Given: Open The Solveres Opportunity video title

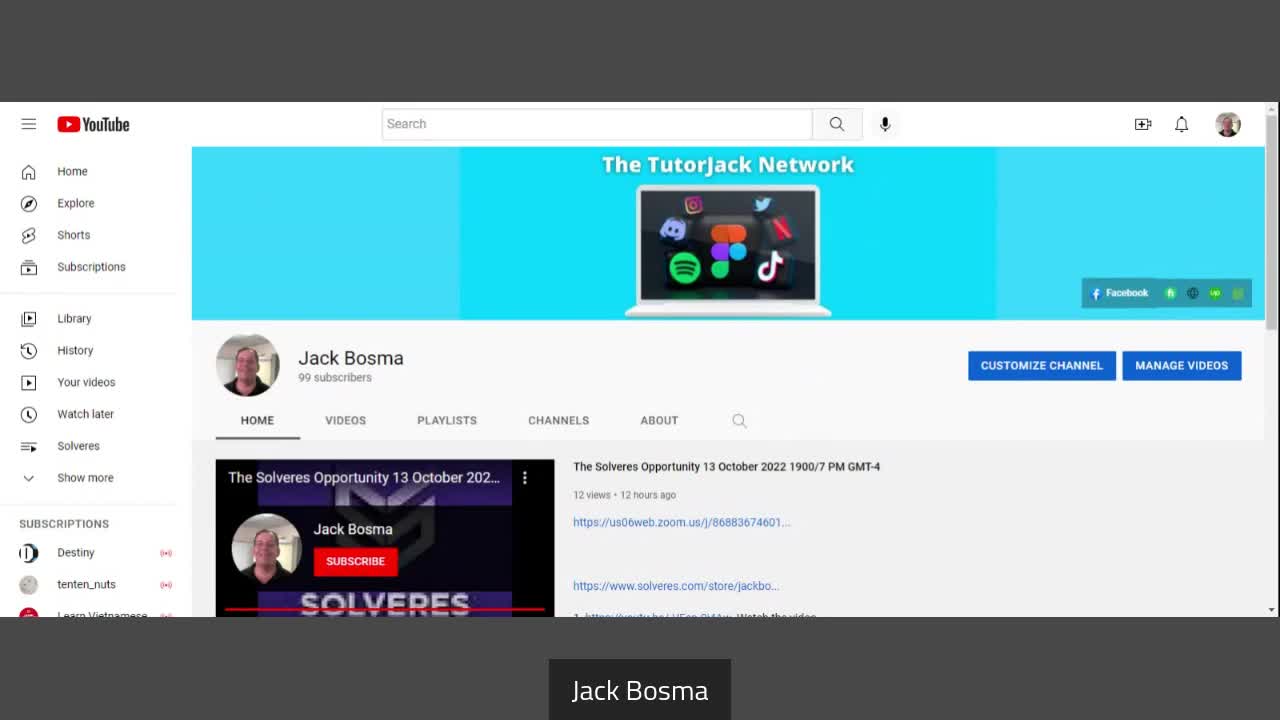Looking at the screenshot, I should click(726, 467).
